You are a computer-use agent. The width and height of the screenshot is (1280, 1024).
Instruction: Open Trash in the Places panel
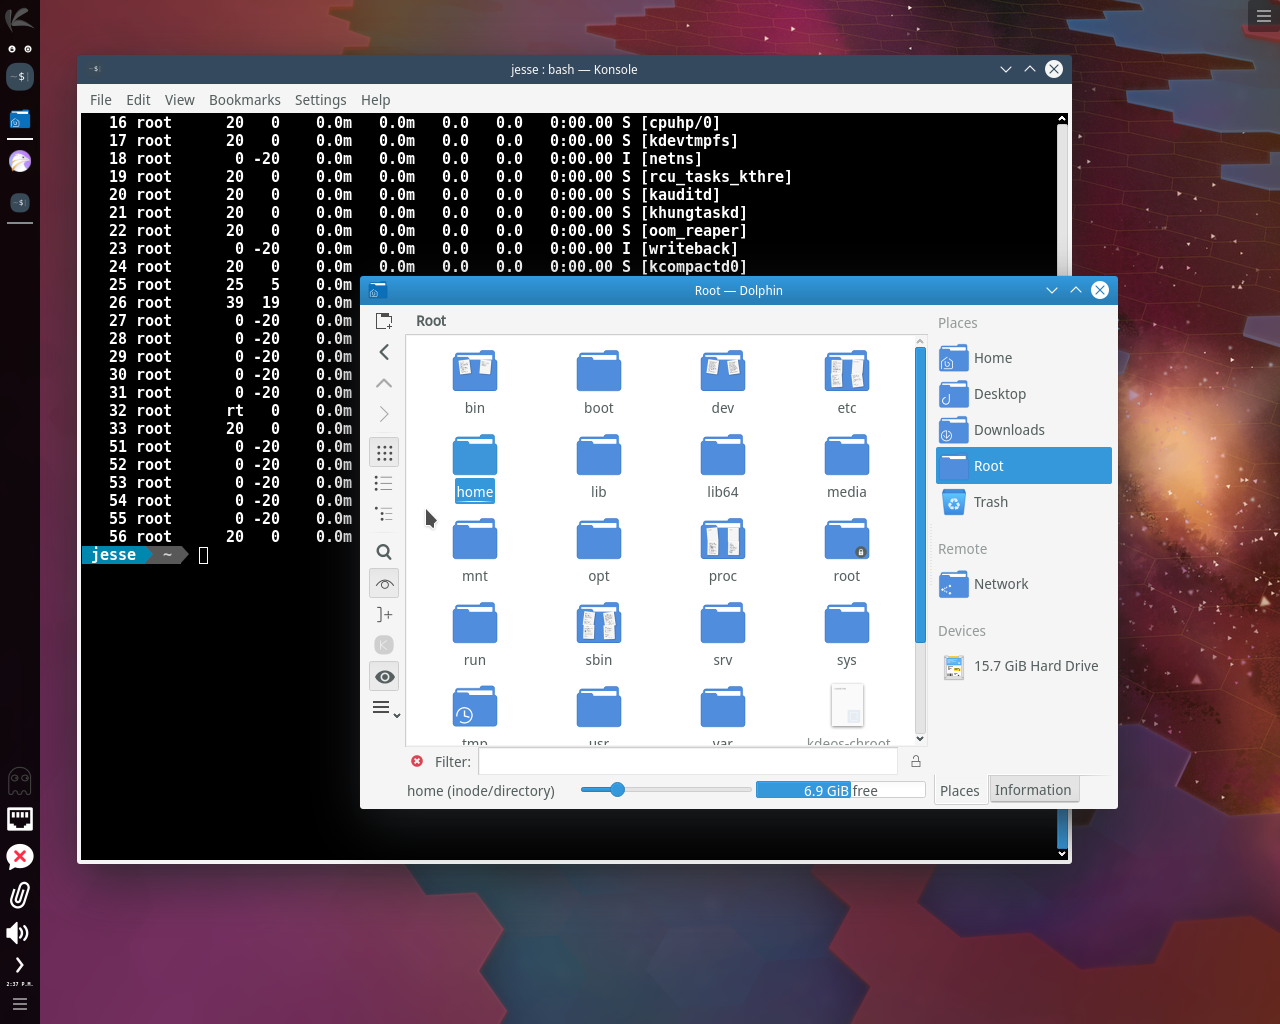point(1024,502)
